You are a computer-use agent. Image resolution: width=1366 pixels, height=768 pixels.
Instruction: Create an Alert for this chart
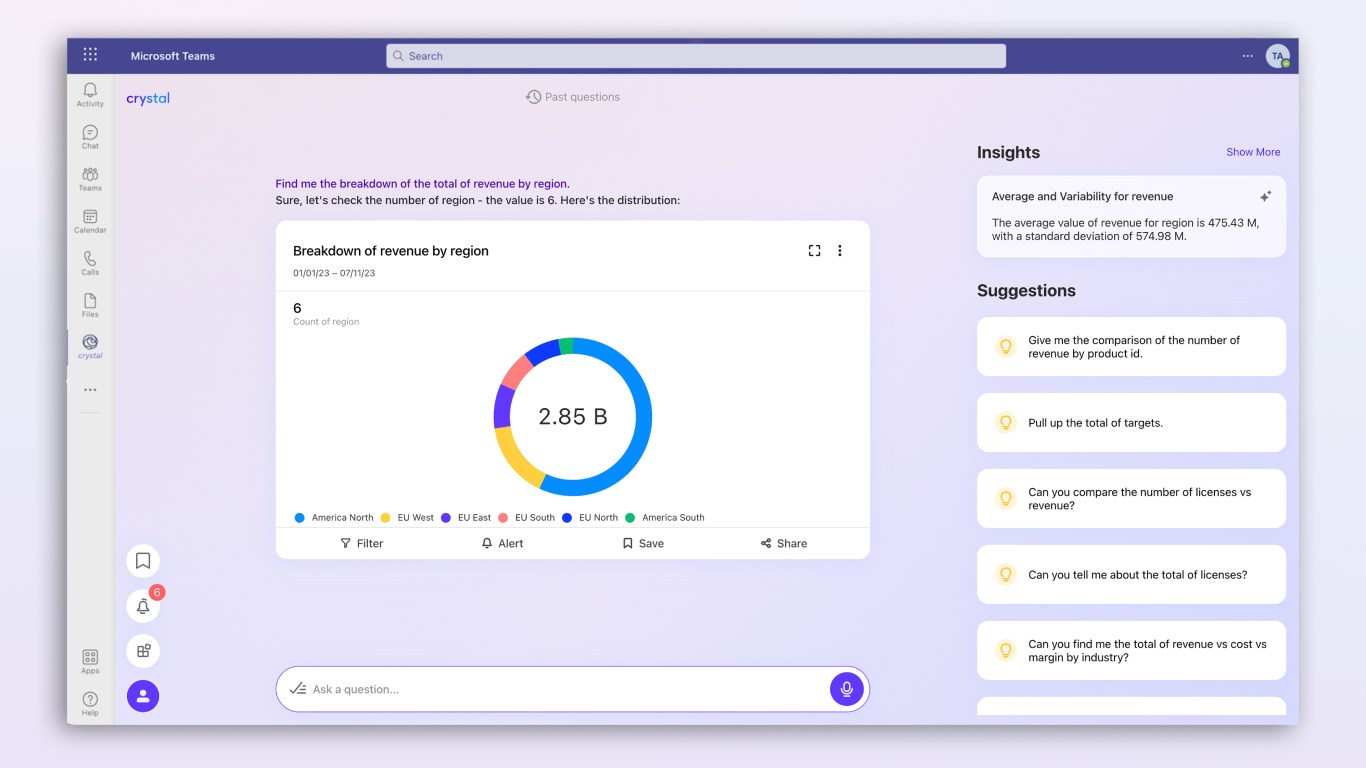coord(502,543)
